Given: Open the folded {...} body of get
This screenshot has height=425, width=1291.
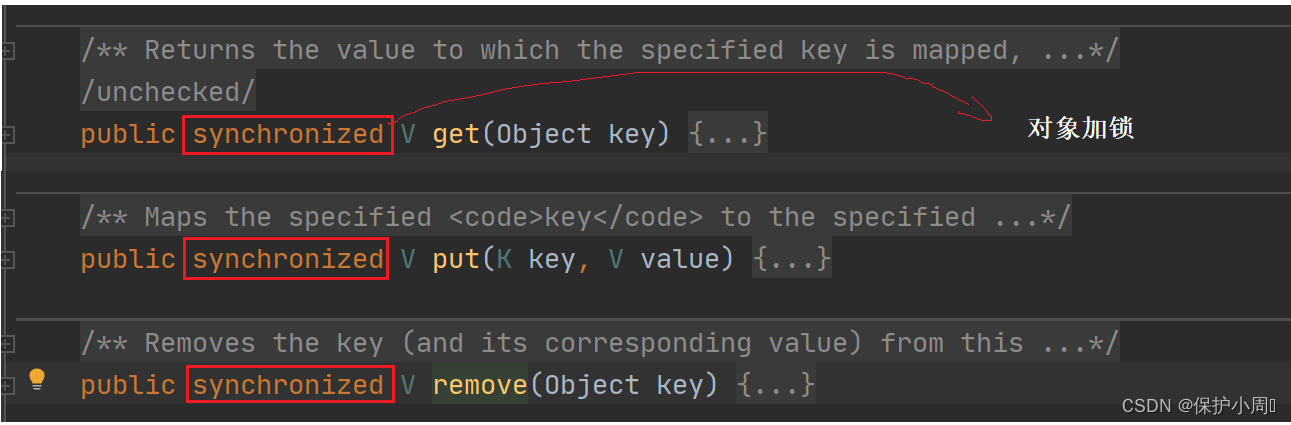Looking at the screenshot, I should click(727, 134).
